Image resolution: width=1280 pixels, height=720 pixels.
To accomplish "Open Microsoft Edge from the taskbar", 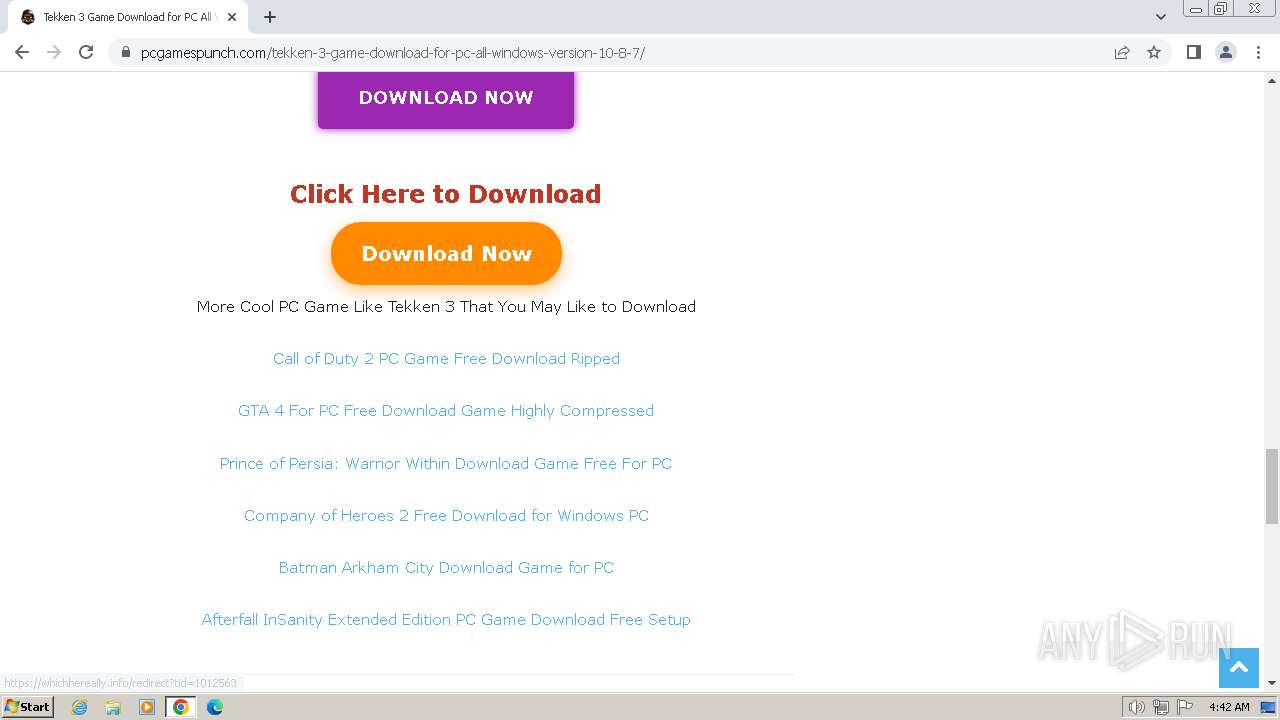I will coord(215,707).
